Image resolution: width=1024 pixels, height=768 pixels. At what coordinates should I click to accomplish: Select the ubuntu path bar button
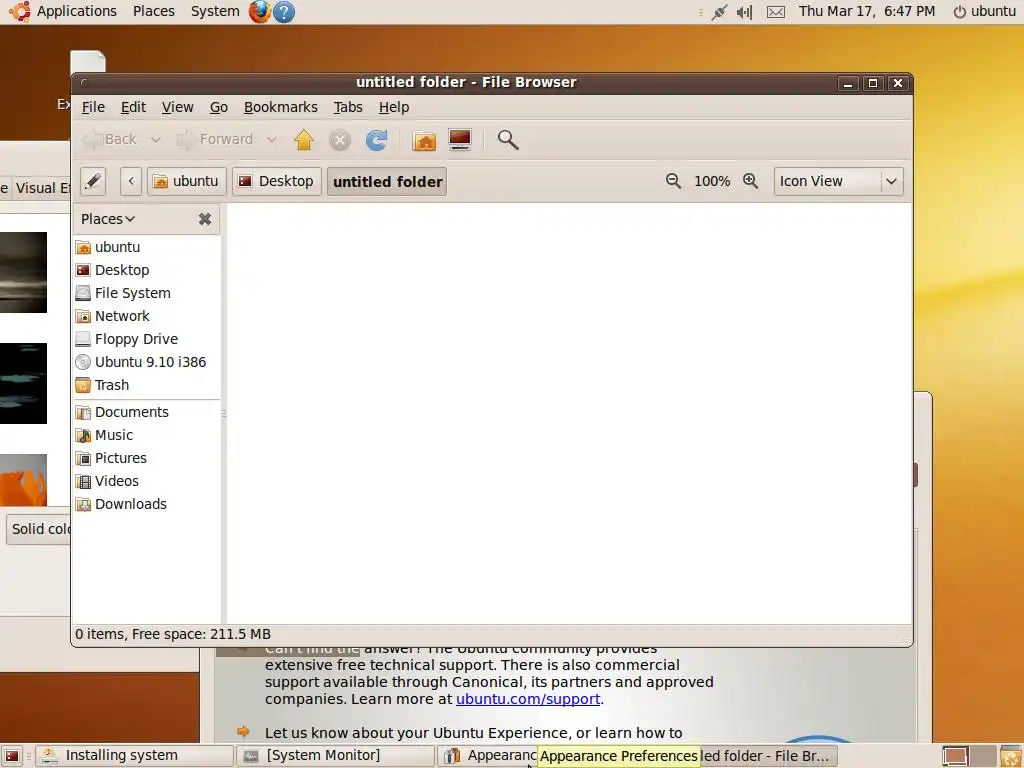(187, 181)
